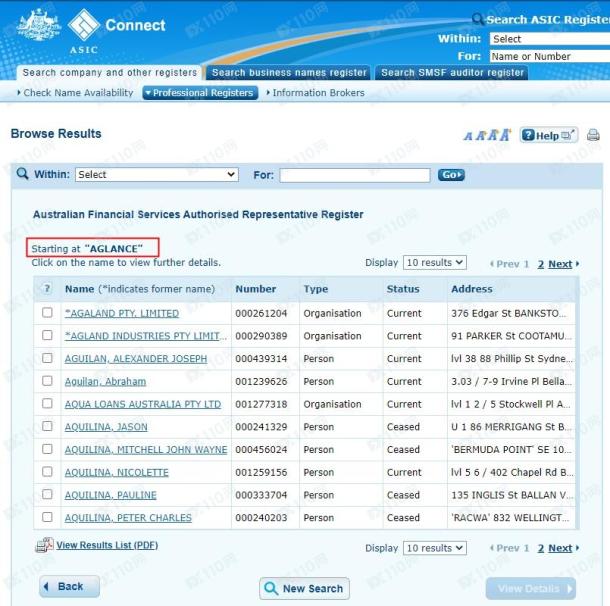Focus the For input in Browse Results

[x=355, y=175]
